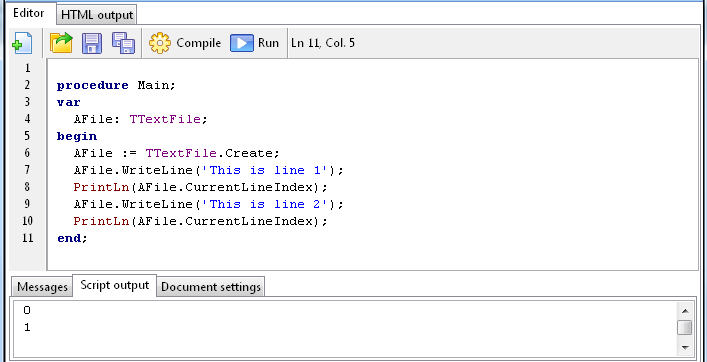The image size is (707, 362).
Task: Click the Compile gear icon
Action: click(x=160, y=43)
